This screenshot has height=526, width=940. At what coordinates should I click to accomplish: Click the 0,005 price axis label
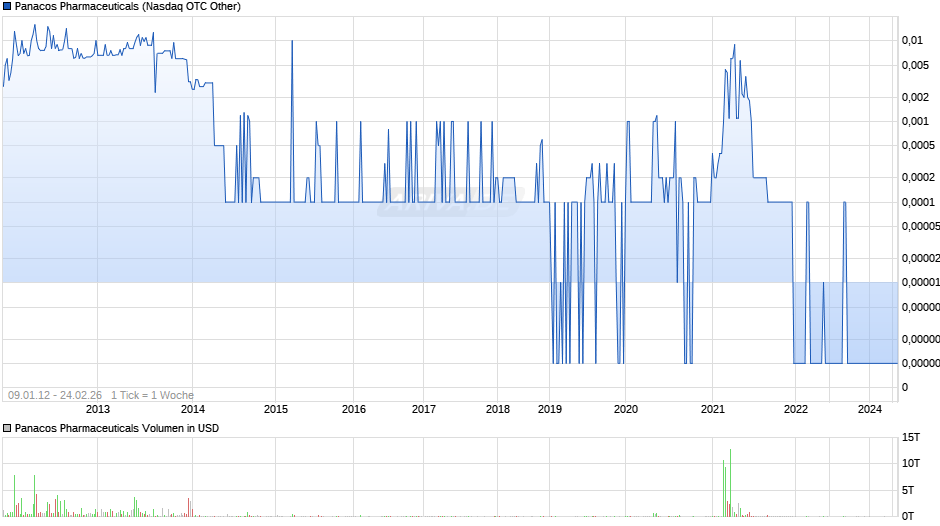point(915,65)
